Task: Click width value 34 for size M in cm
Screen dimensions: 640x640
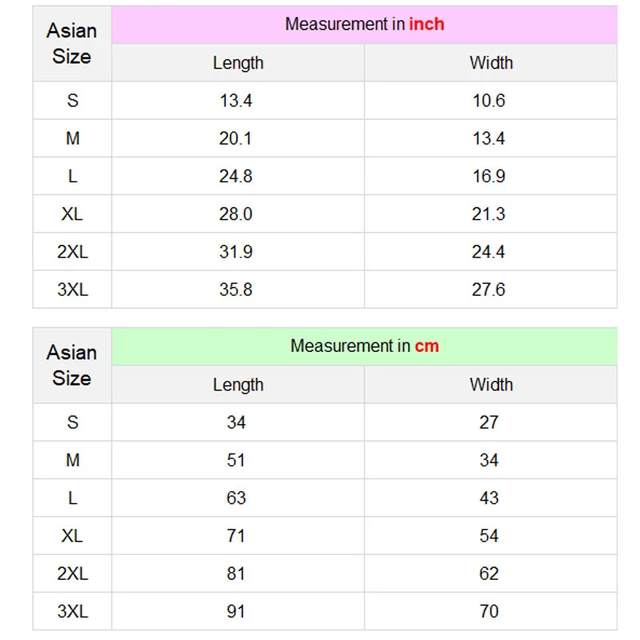Action: click(x=489, y=460)
